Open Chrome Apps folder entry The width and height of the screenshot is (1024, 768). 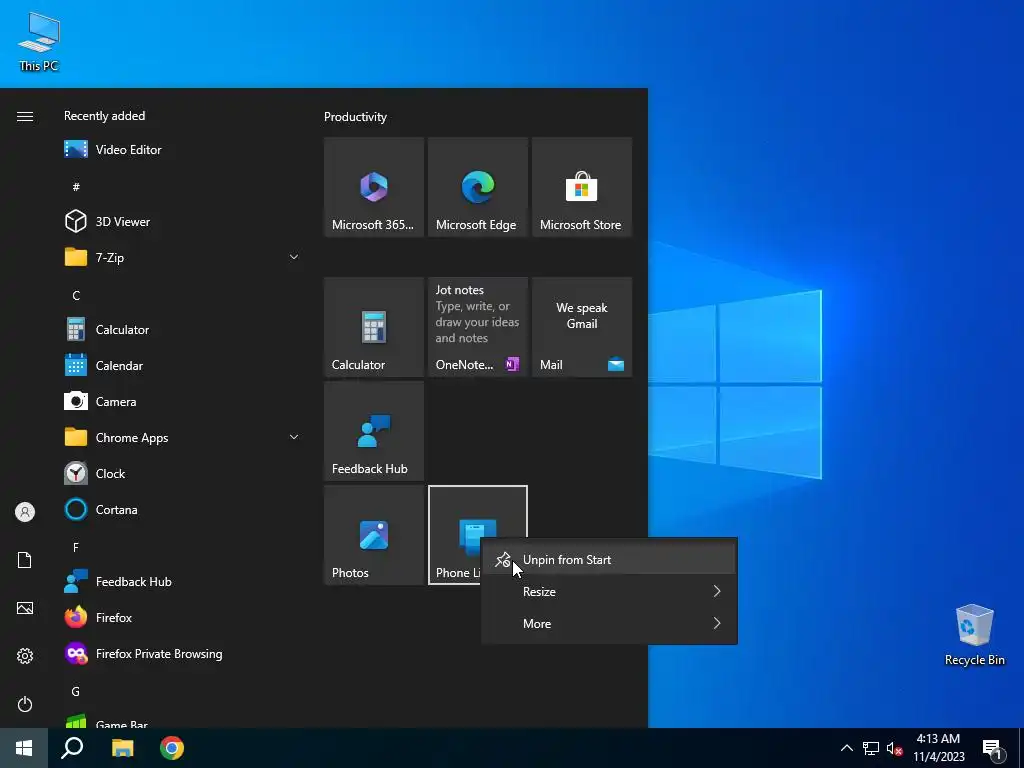pos(182,438)
